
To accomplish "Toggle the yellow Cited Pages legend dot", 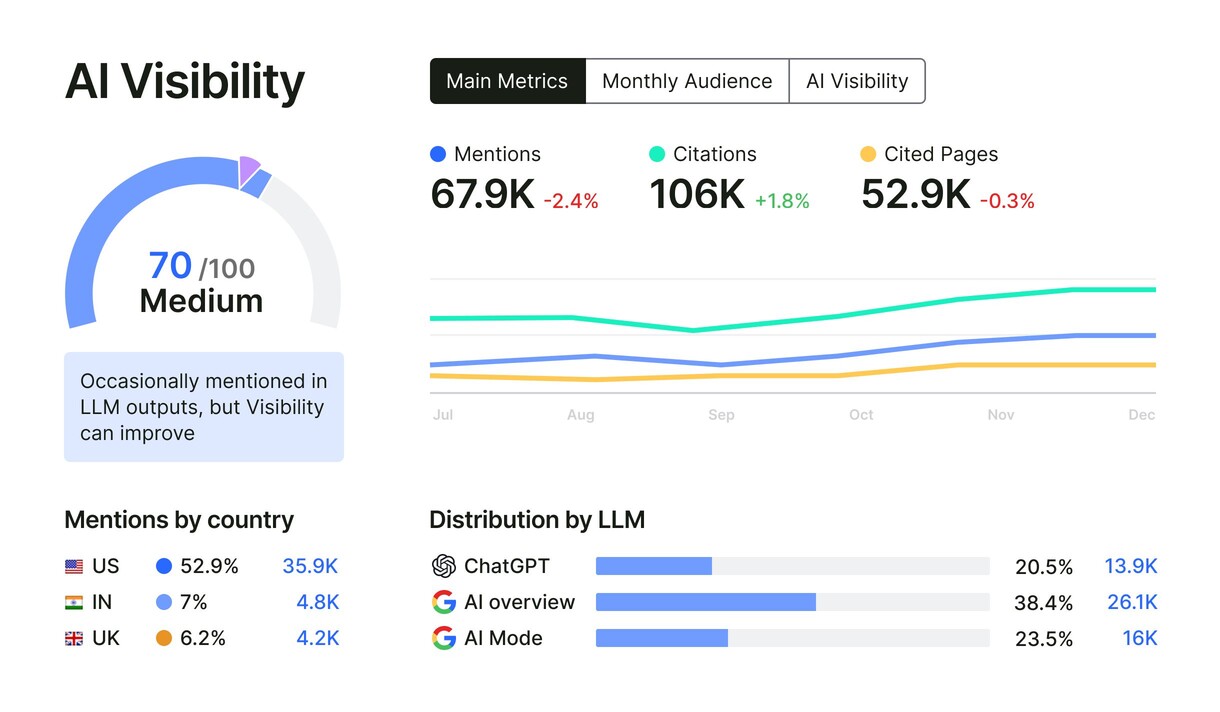I will click(868, 154).
